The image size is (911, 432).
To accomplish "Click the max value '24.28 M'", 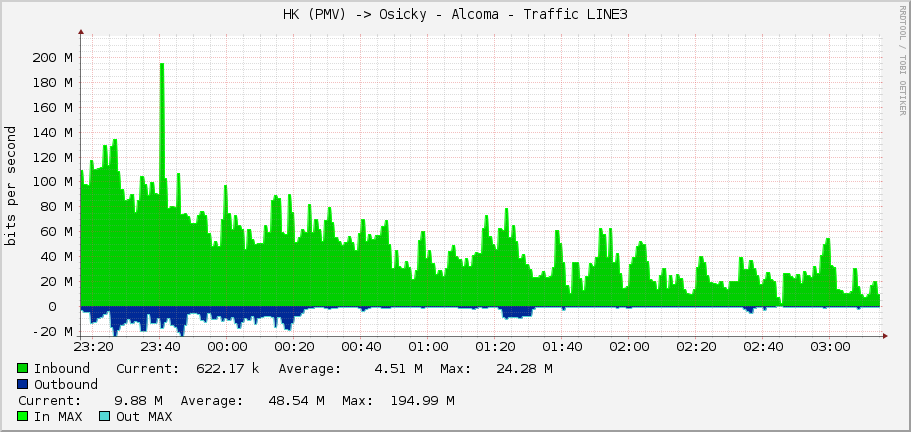I will click(x=523, y=368).
